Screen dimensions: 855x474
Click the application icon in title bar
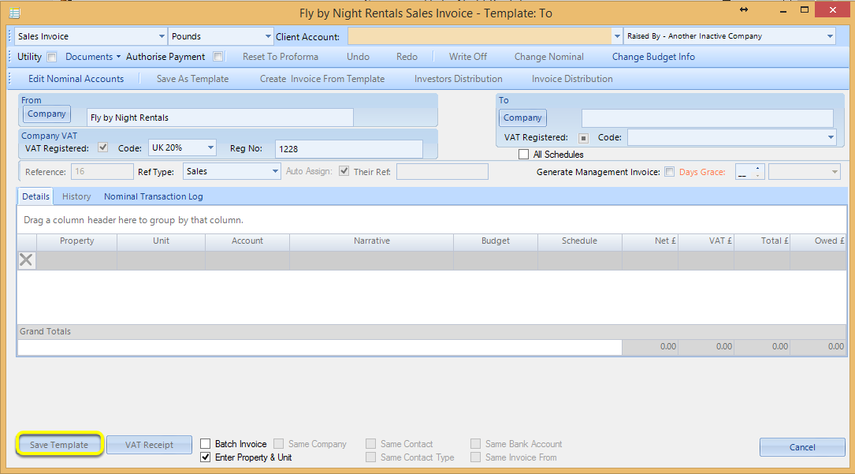tap(15, 13)
